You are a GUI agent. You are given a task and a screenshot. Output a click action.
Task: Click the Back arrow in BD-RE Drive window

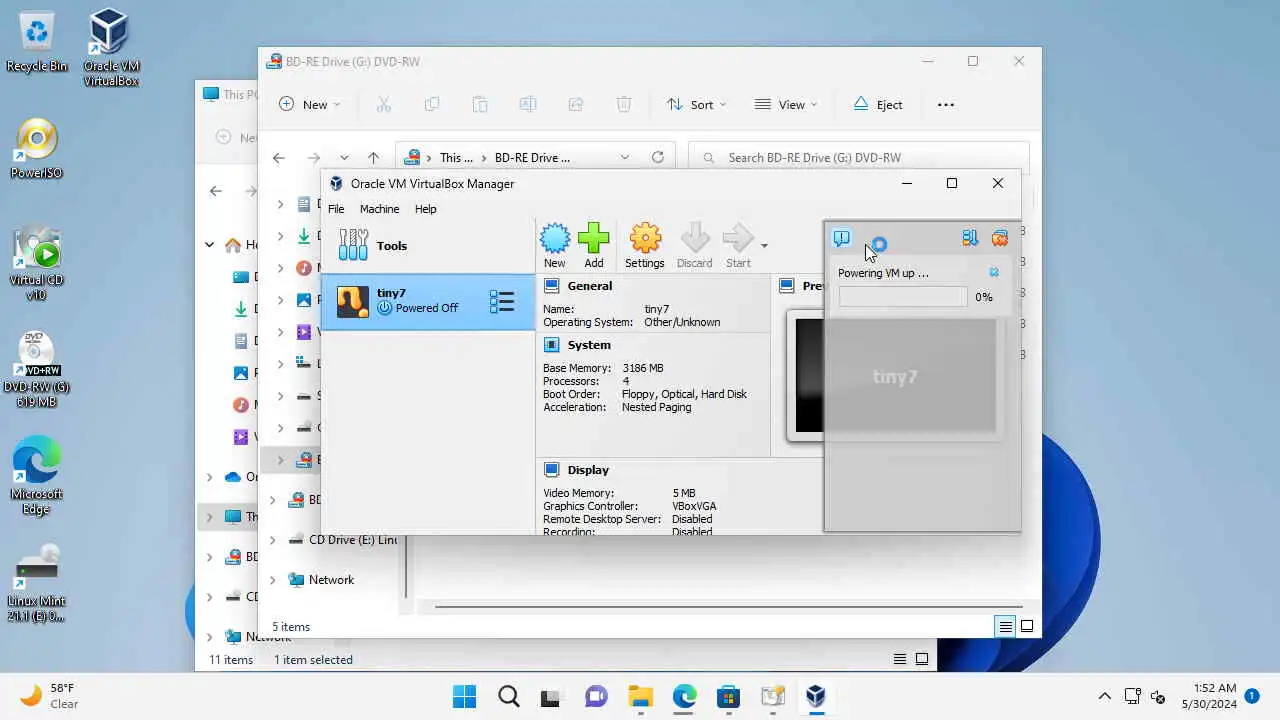pyautogui.click(x=279, y=158)
